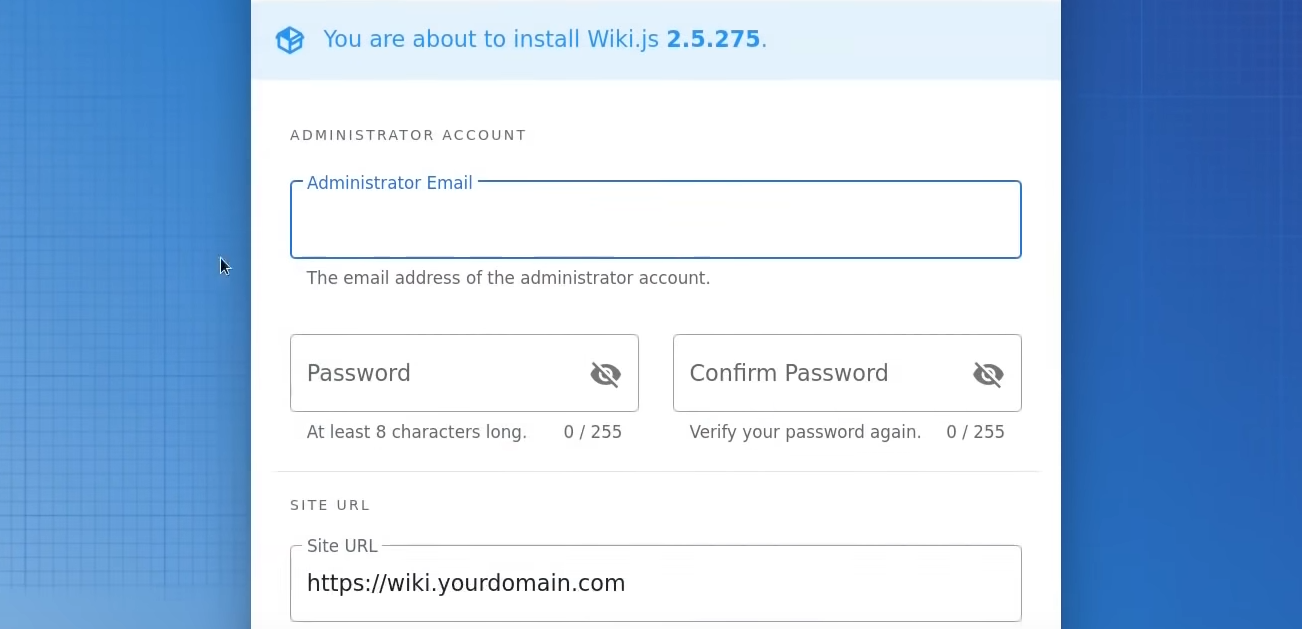This screenshot has width=1302, height=629.
Task: Click the Site URL text field
Action: click(x=655, y=583)
